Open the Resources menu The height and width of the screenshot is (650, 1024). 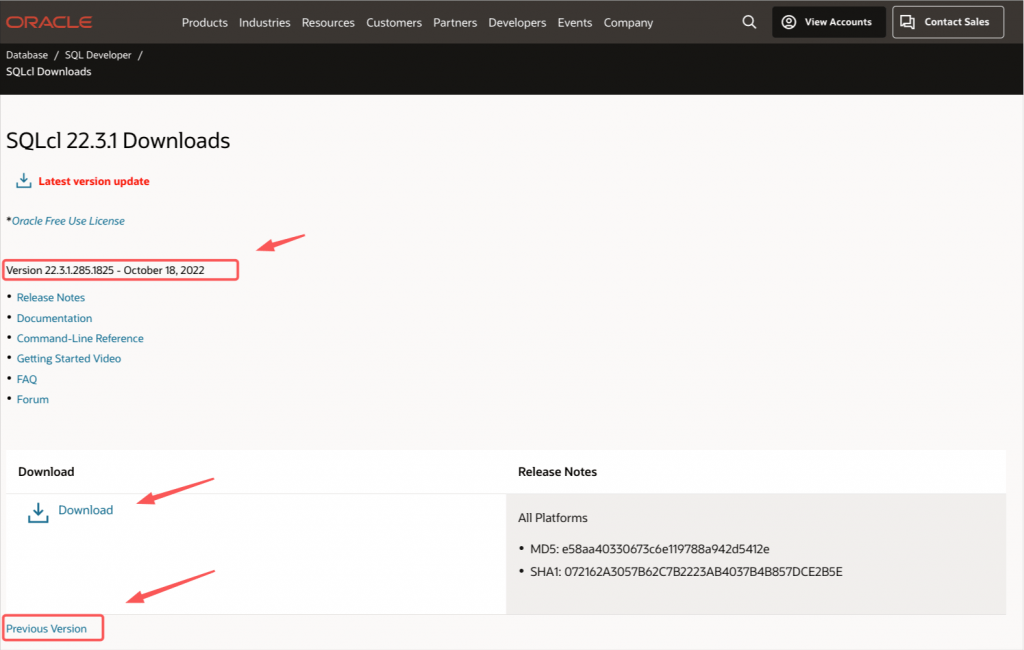coord(328,22)
